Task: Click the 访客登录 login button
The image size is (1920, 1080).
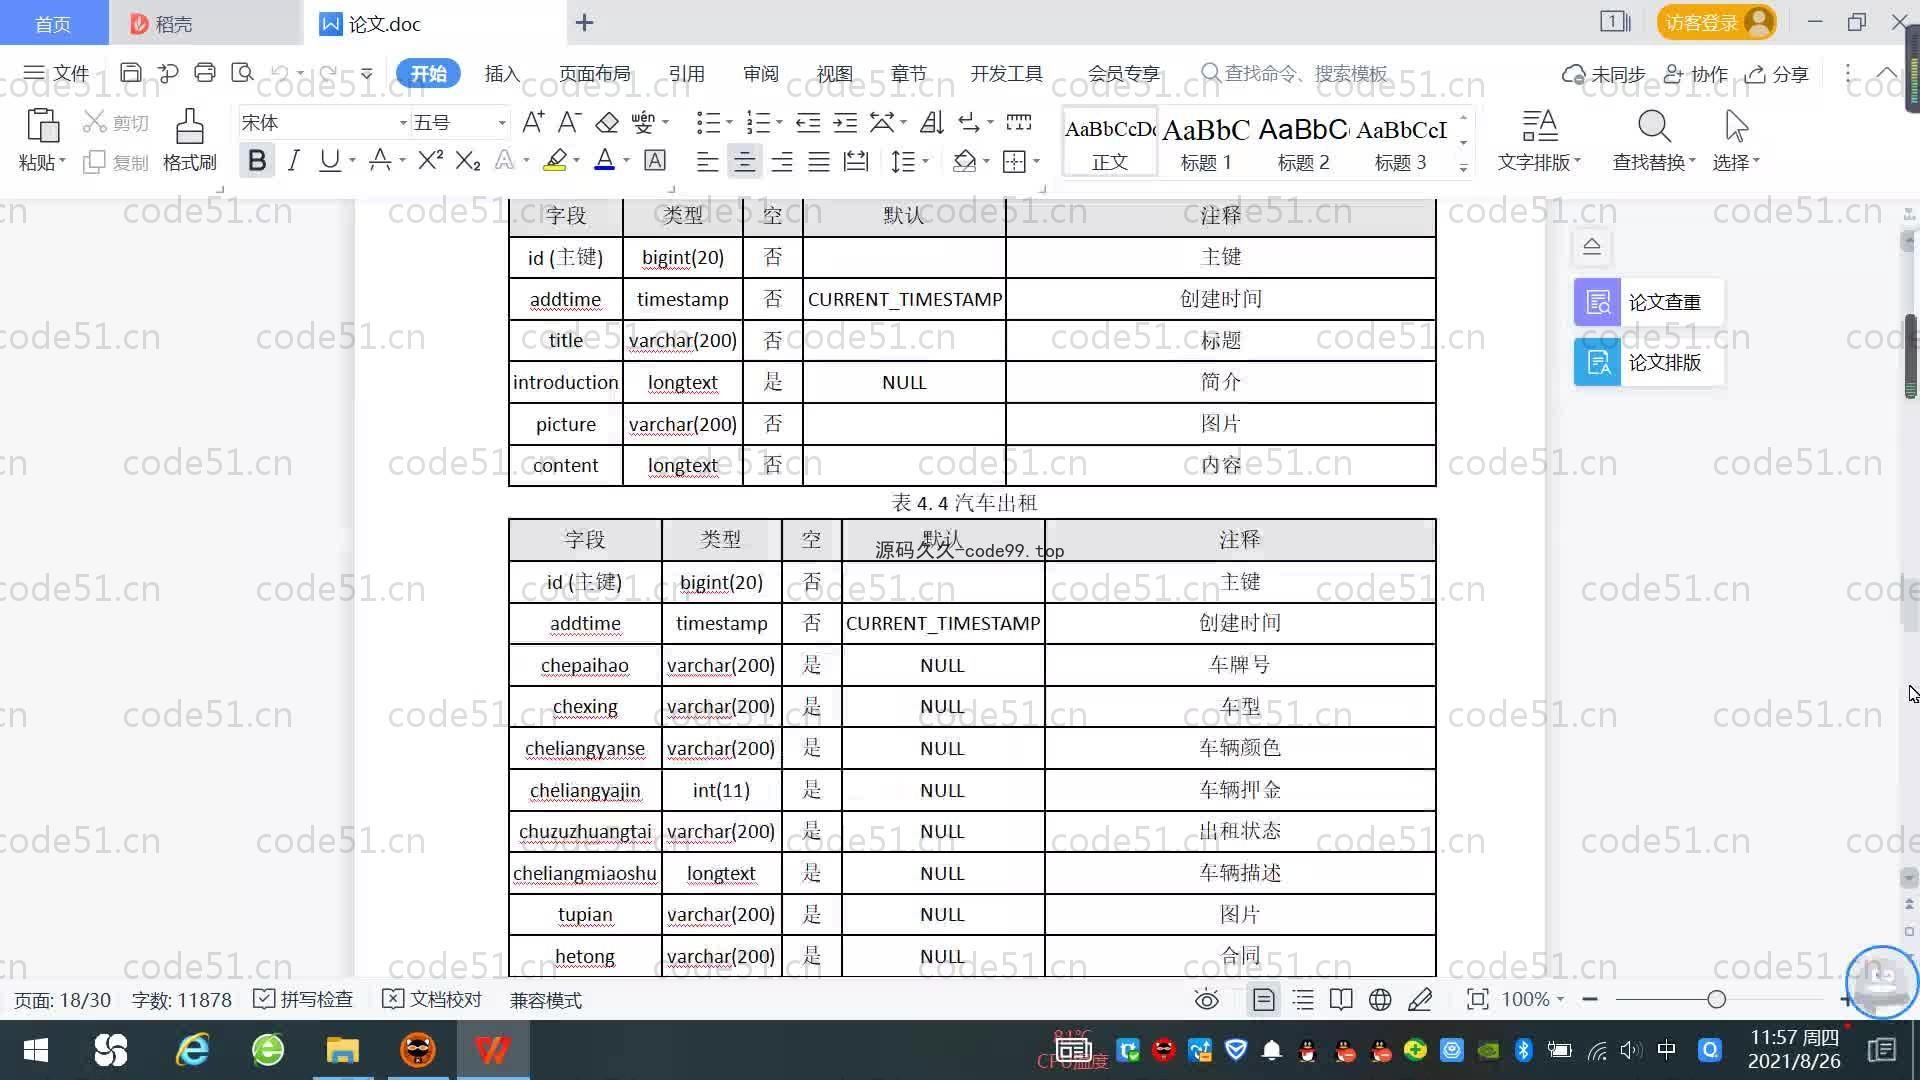Action: [x=1716, y=22]
